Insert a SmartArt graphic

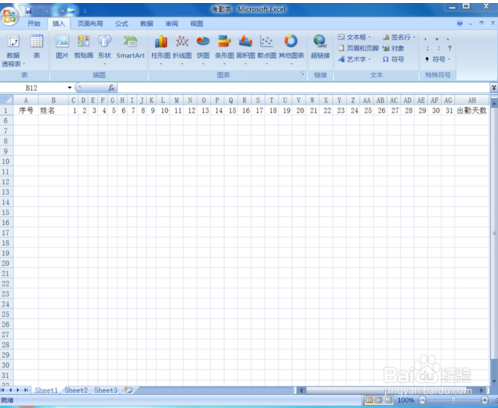click(130, 46)
